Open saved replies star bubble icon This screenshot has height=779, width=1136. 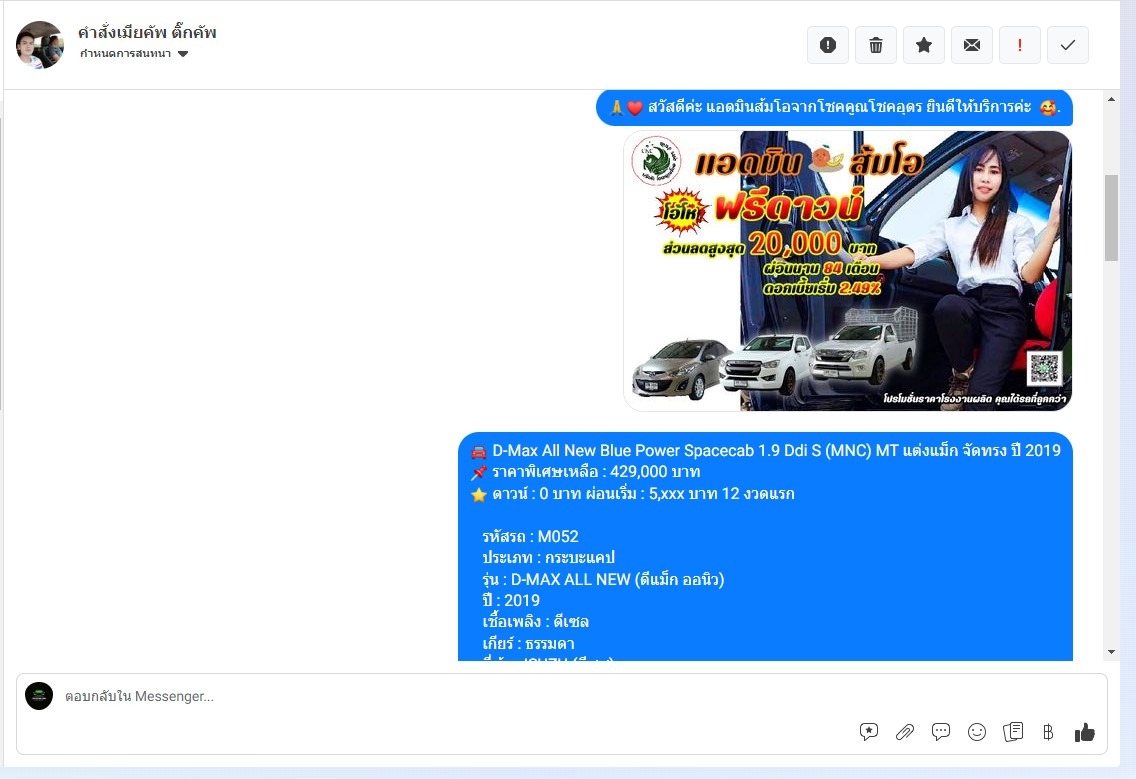click(869, 732)
